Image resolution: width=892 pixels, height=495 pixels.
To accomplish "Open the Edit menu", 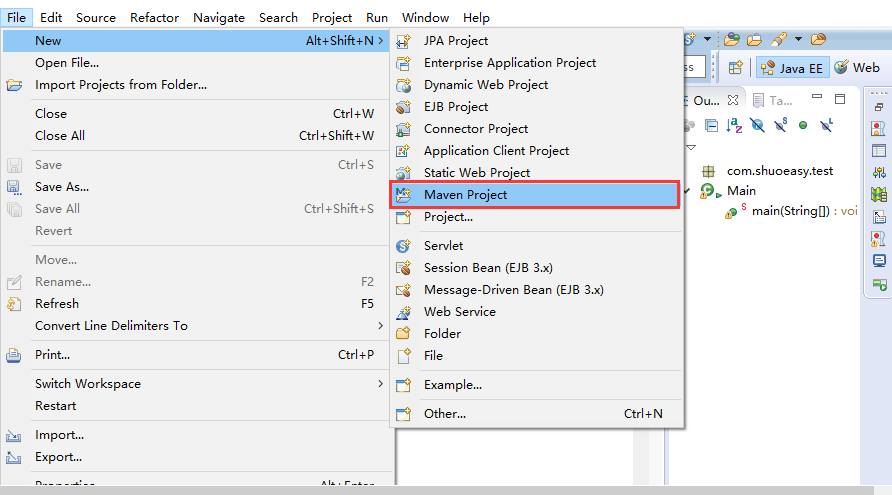I will click(51, 18).
